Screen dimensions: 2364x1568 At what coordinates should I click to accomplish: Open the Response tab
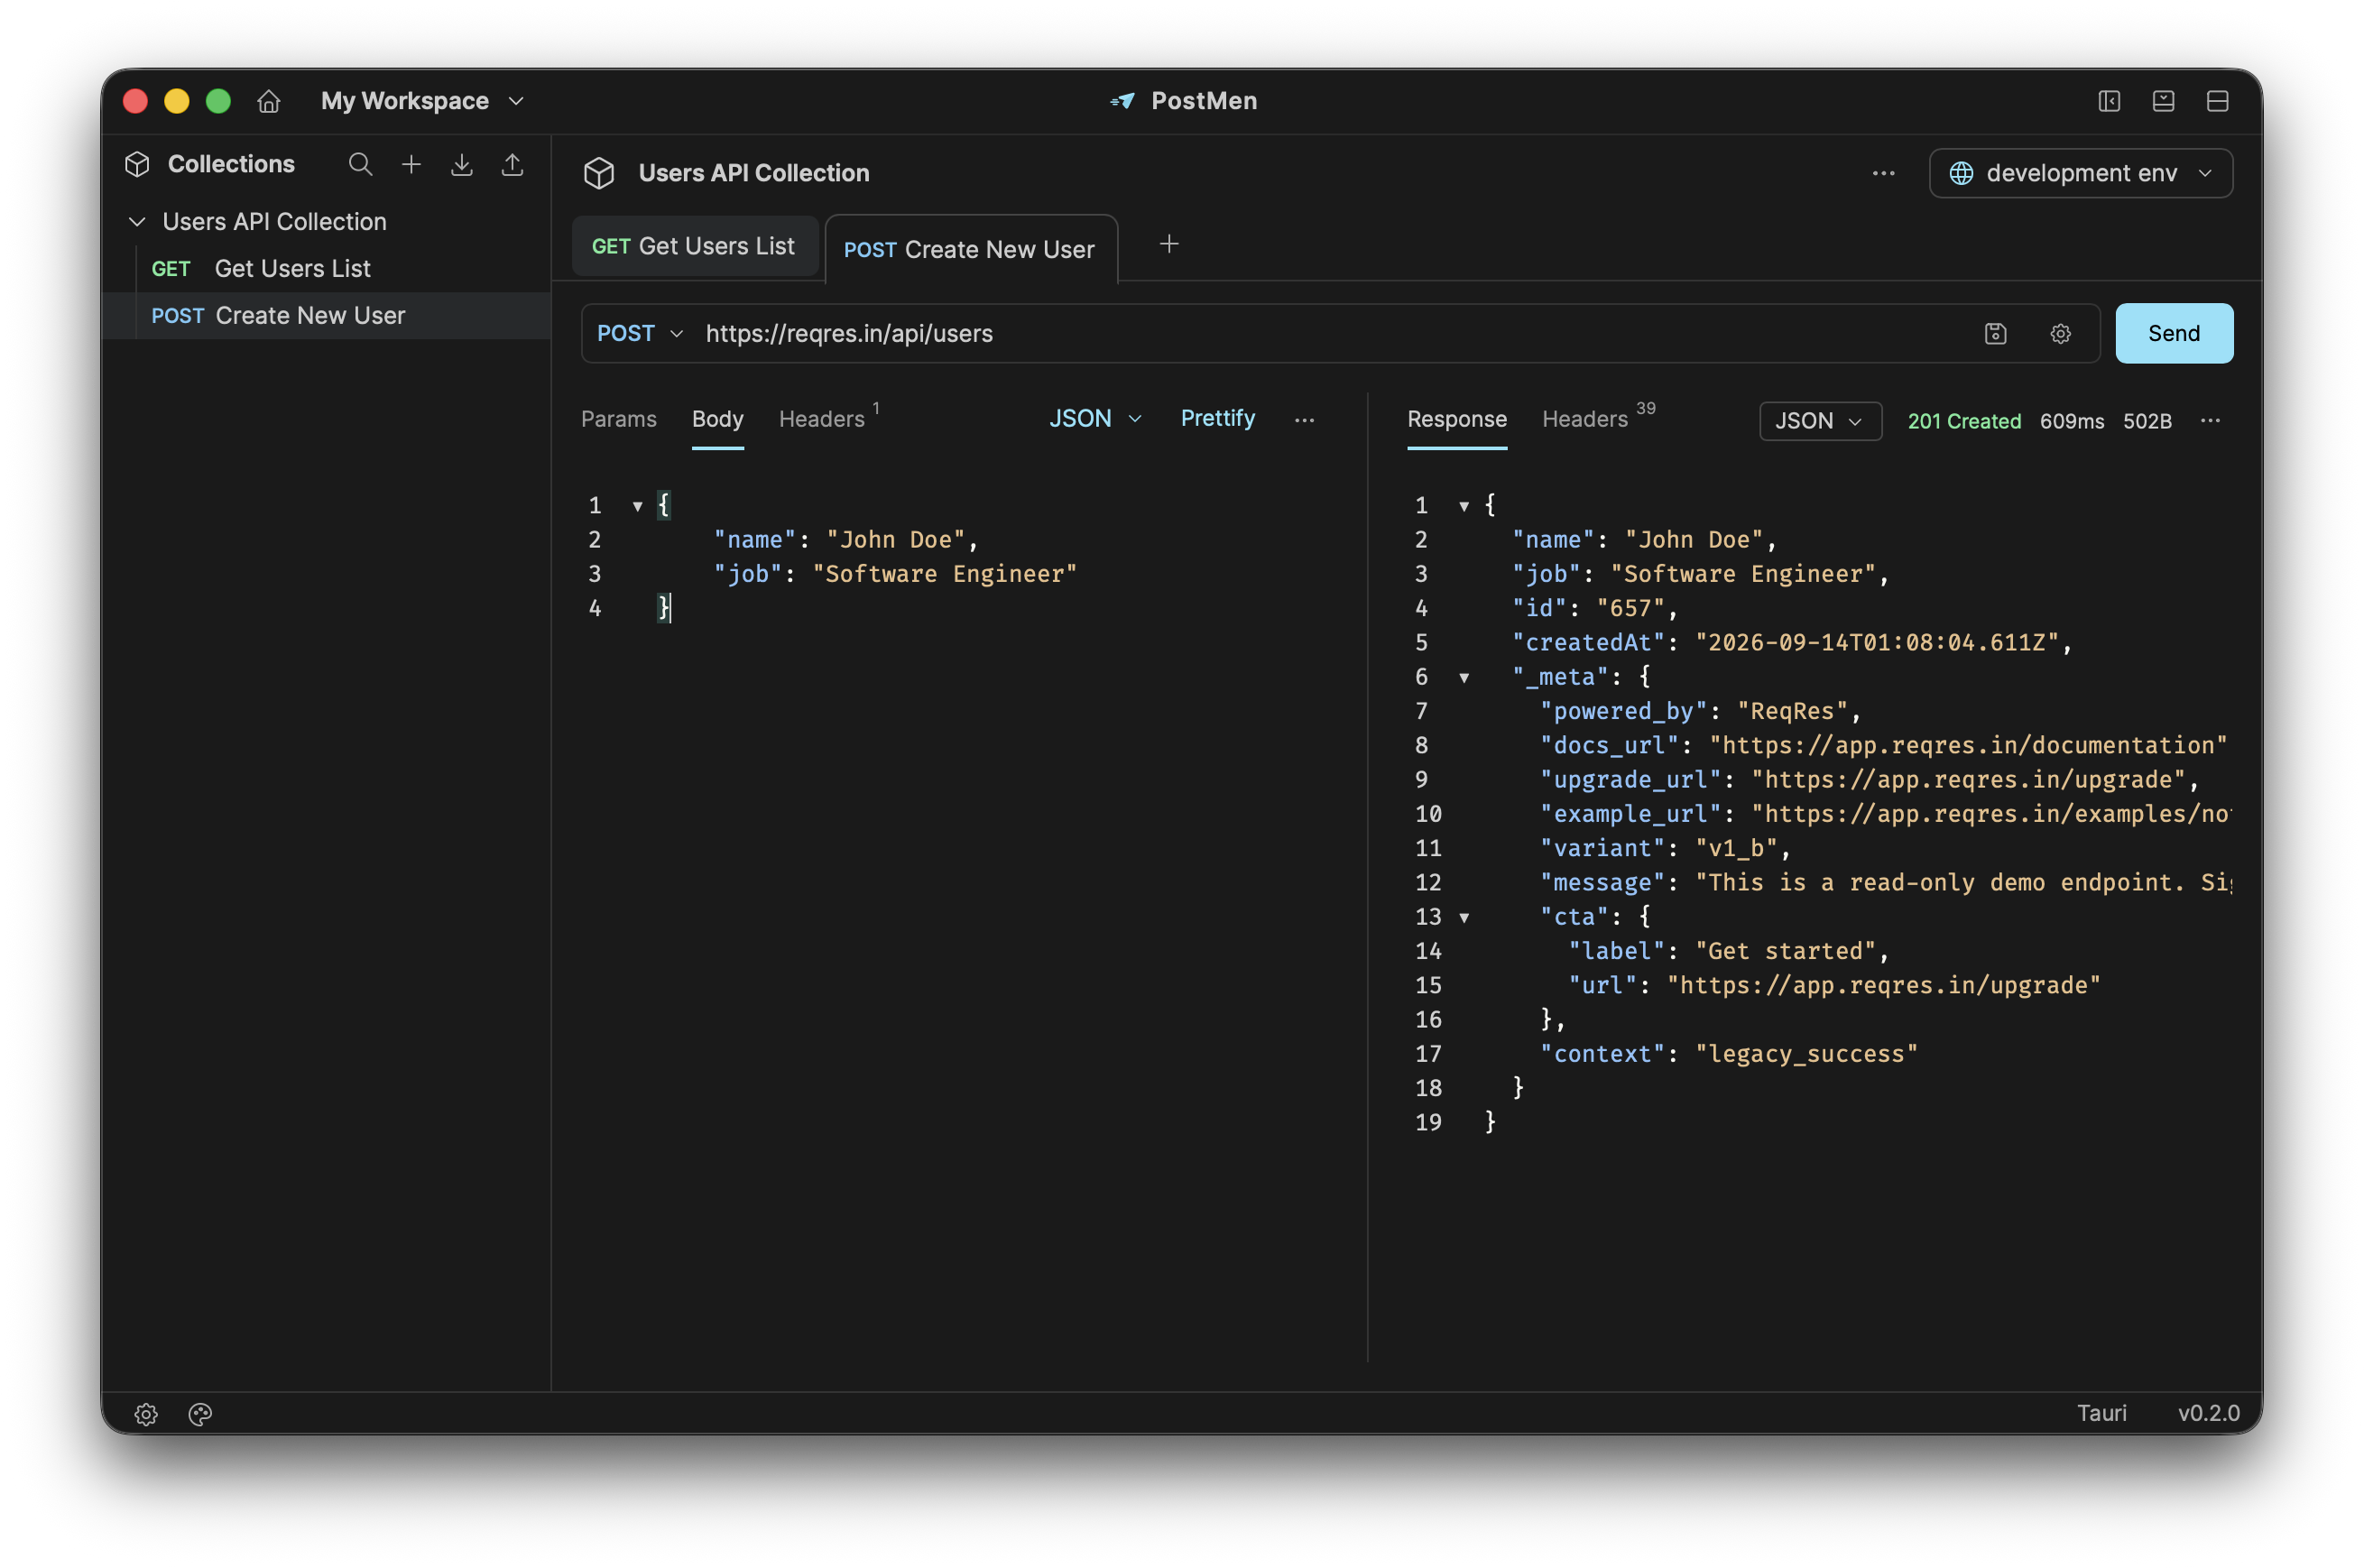coord(1456,419)
